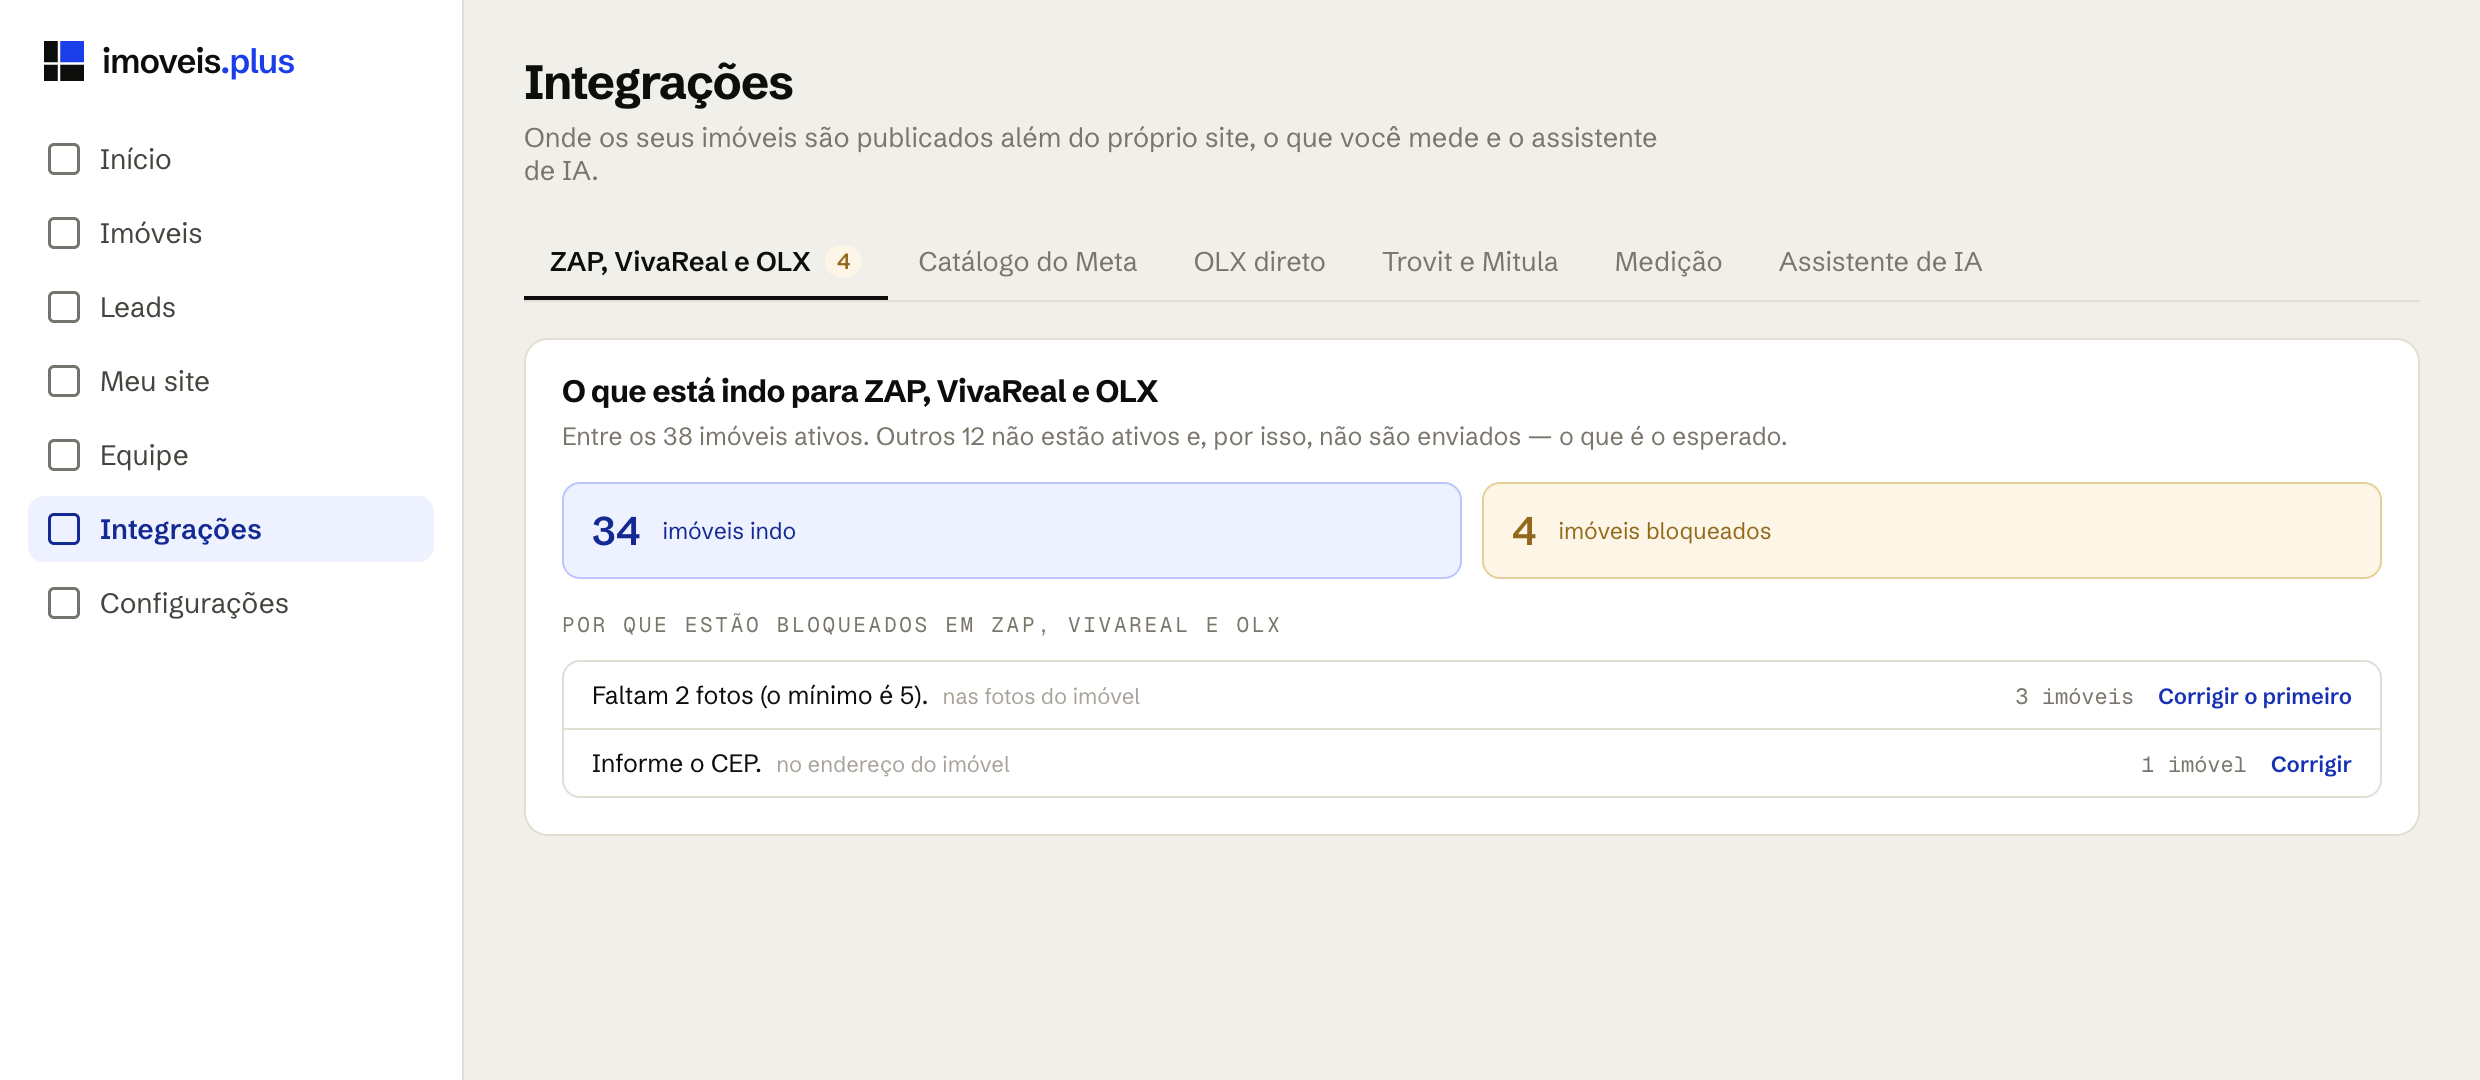Image resolution: width=2480 pixels, height=1080 pixels.
Task: Click Corrigir on the Informe o CEP row
Action: (2310, 764)
